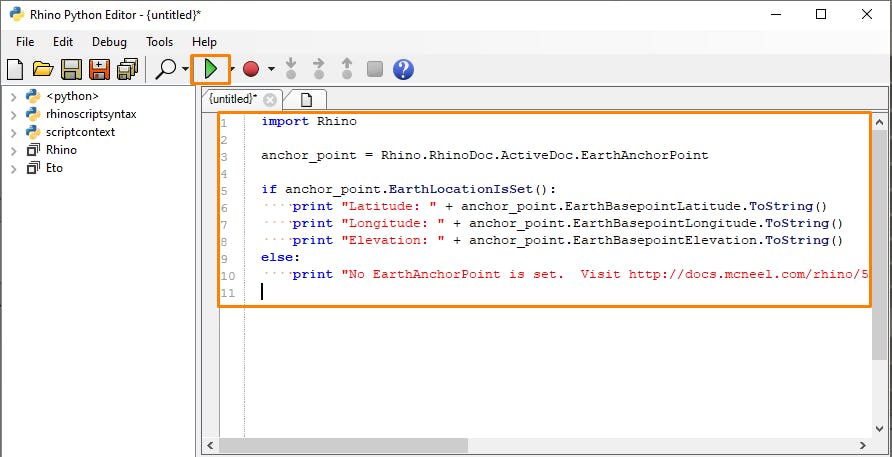Click on the 'import Rhino' line
892x457 pixels.
pyautogui.click(x=309, y=121)
